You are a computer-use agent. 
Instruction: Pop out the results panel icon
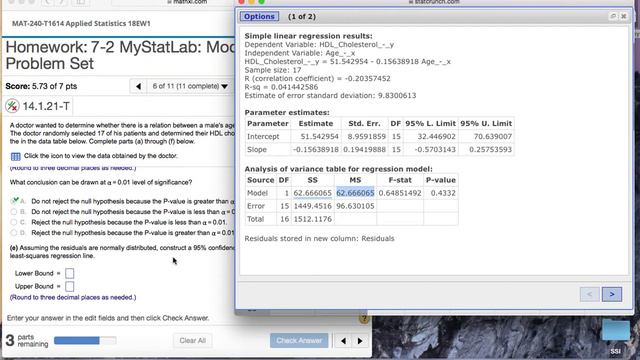(x=613, y=16)
